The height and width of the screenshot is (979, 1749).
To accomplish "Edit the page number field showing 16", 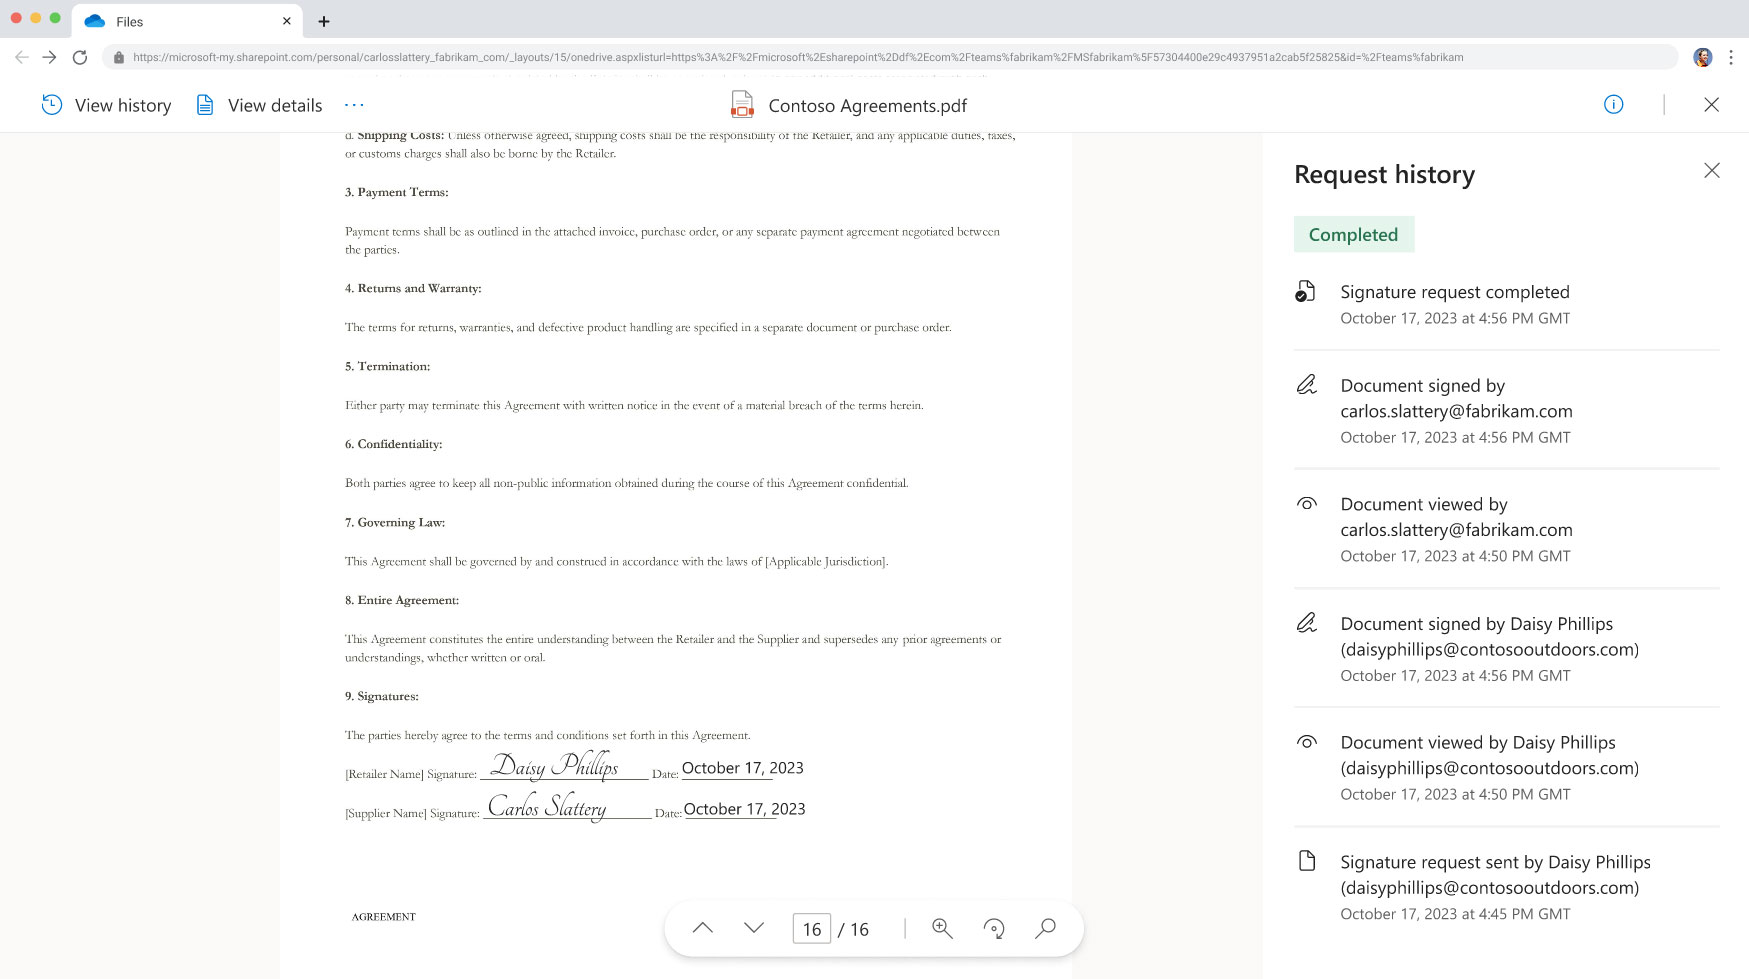I will (x=811, y=928).
